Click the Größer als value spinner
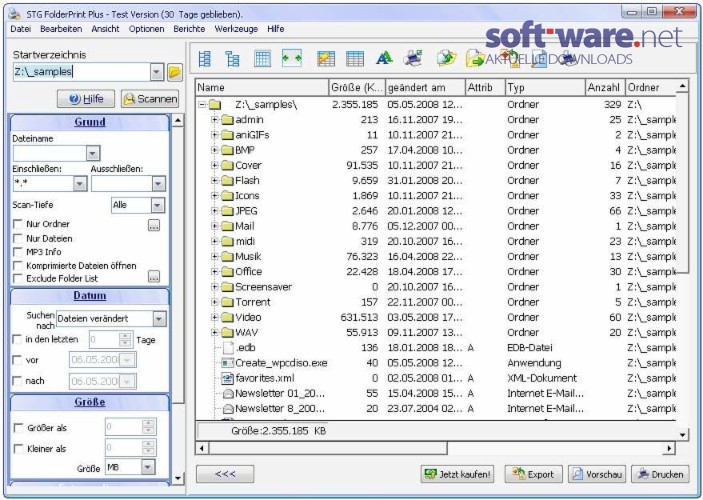Image resolution: width=703 pixels, height=500 pixels. [x=148, y=427]
